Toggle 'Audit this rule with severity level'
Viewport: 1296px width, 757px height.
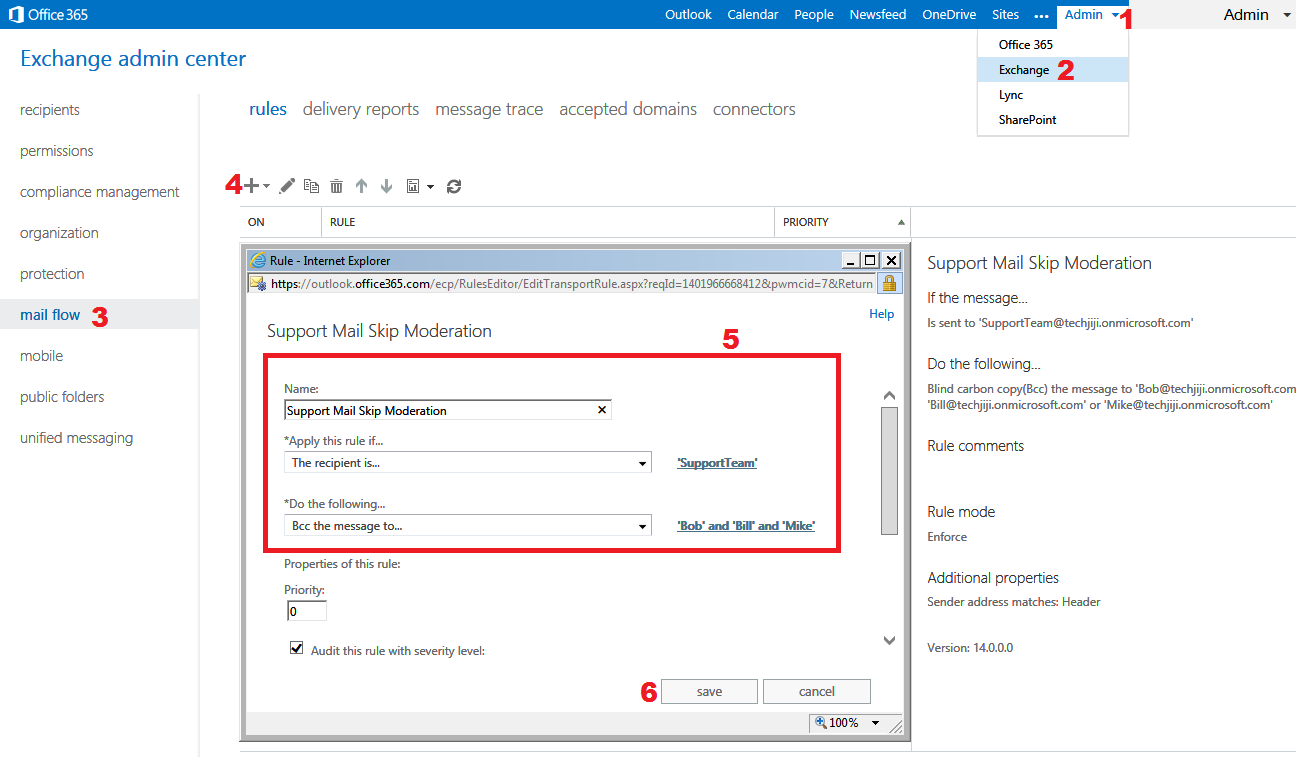[x=296, y=647]
